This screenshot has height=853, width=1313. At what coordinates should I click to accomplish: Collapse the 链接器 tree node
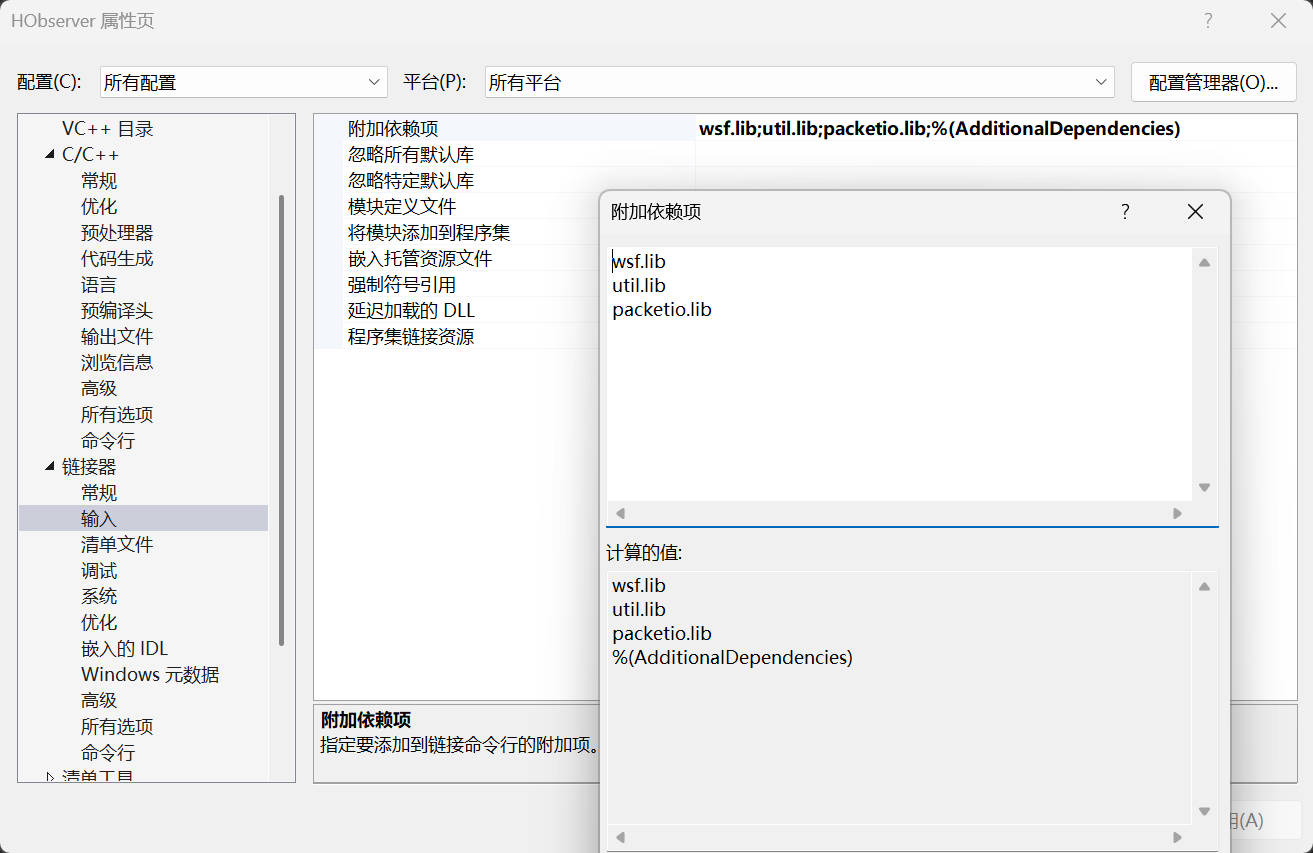tap(50, 467)
